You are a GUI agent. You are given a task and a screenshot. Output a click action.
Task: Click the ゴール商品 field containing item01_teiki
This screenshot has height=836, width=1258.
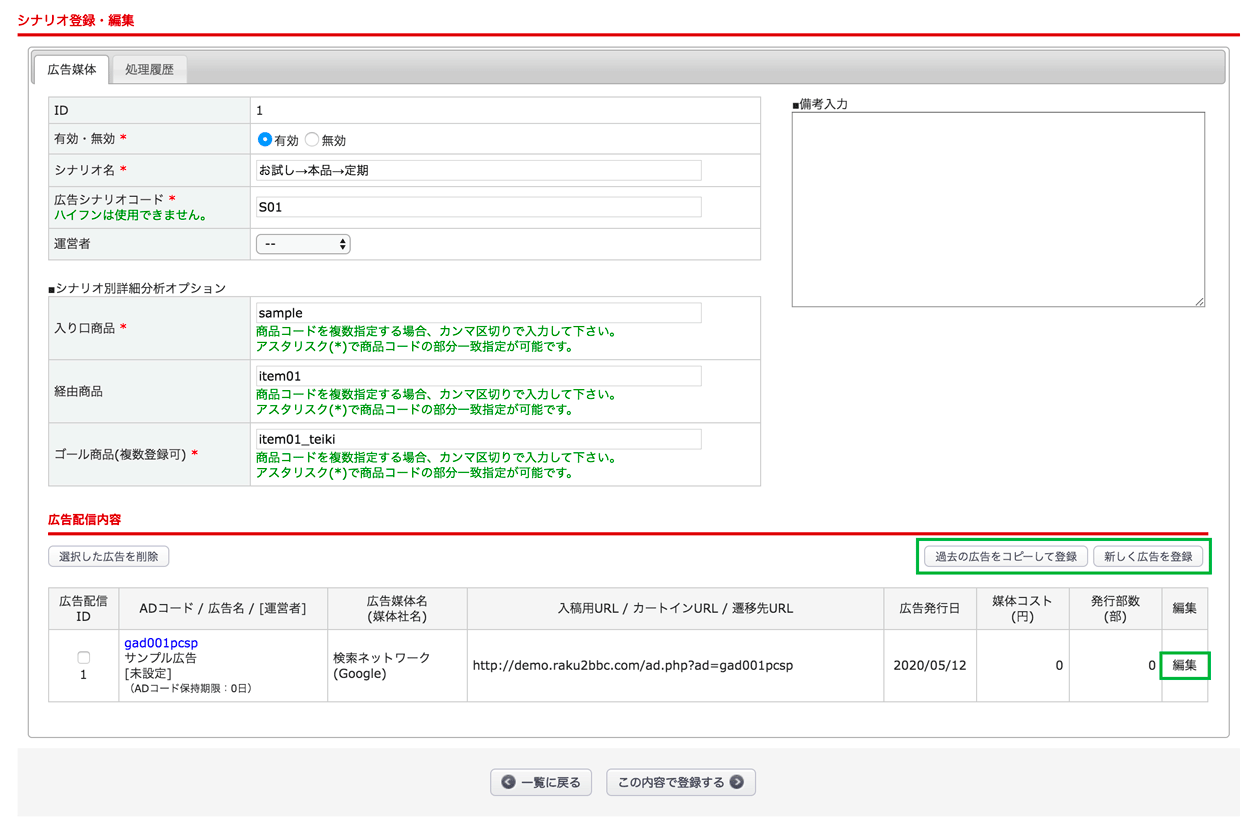478,439
